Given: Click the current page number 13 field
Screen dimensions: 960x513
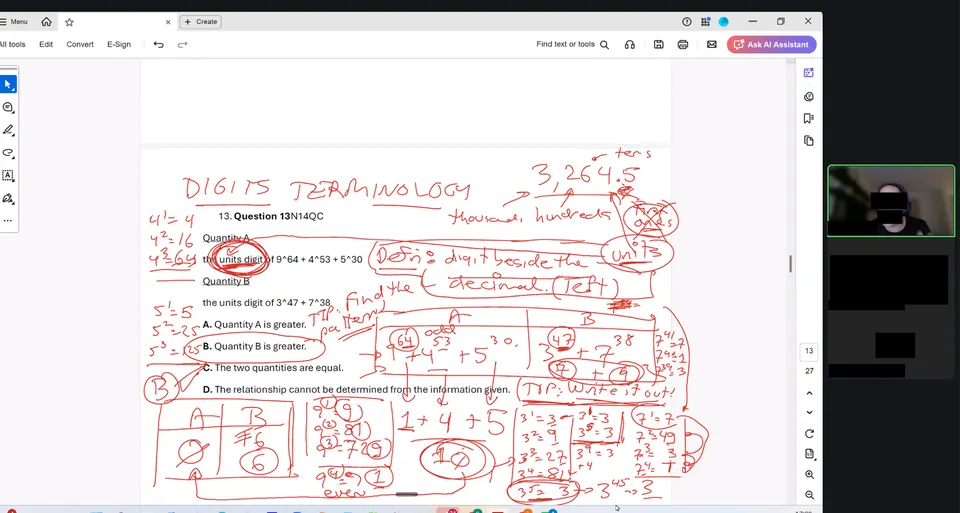Looking at the screenshot, I should point(809,351).
